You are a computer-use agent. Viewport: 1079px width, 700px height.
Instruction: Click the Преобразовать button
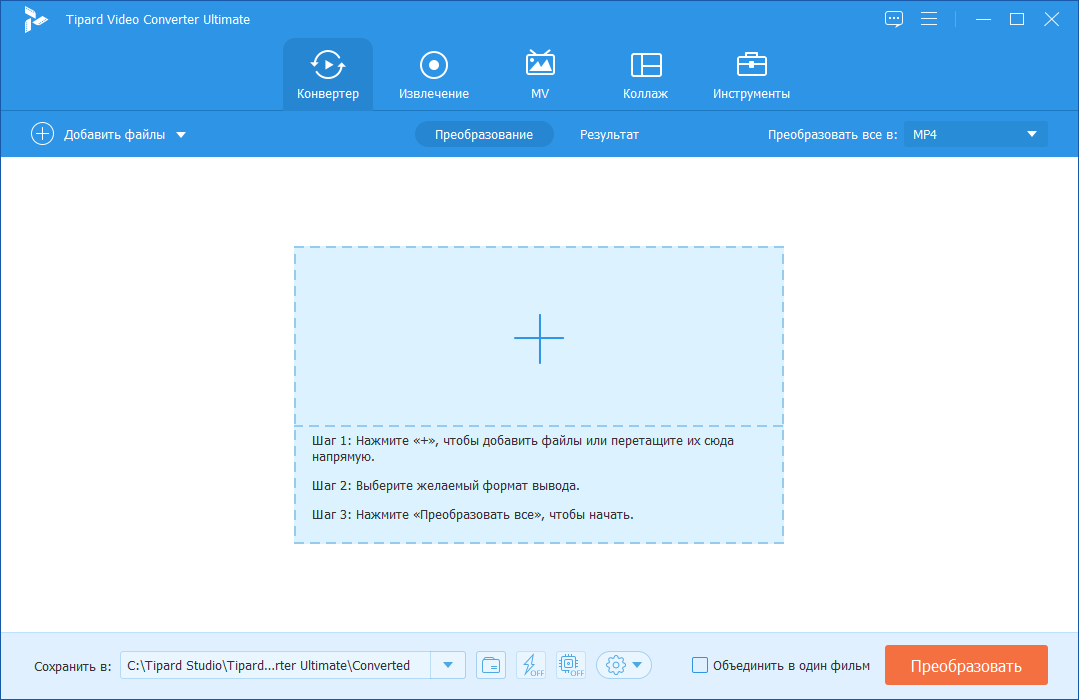[966, 664]
